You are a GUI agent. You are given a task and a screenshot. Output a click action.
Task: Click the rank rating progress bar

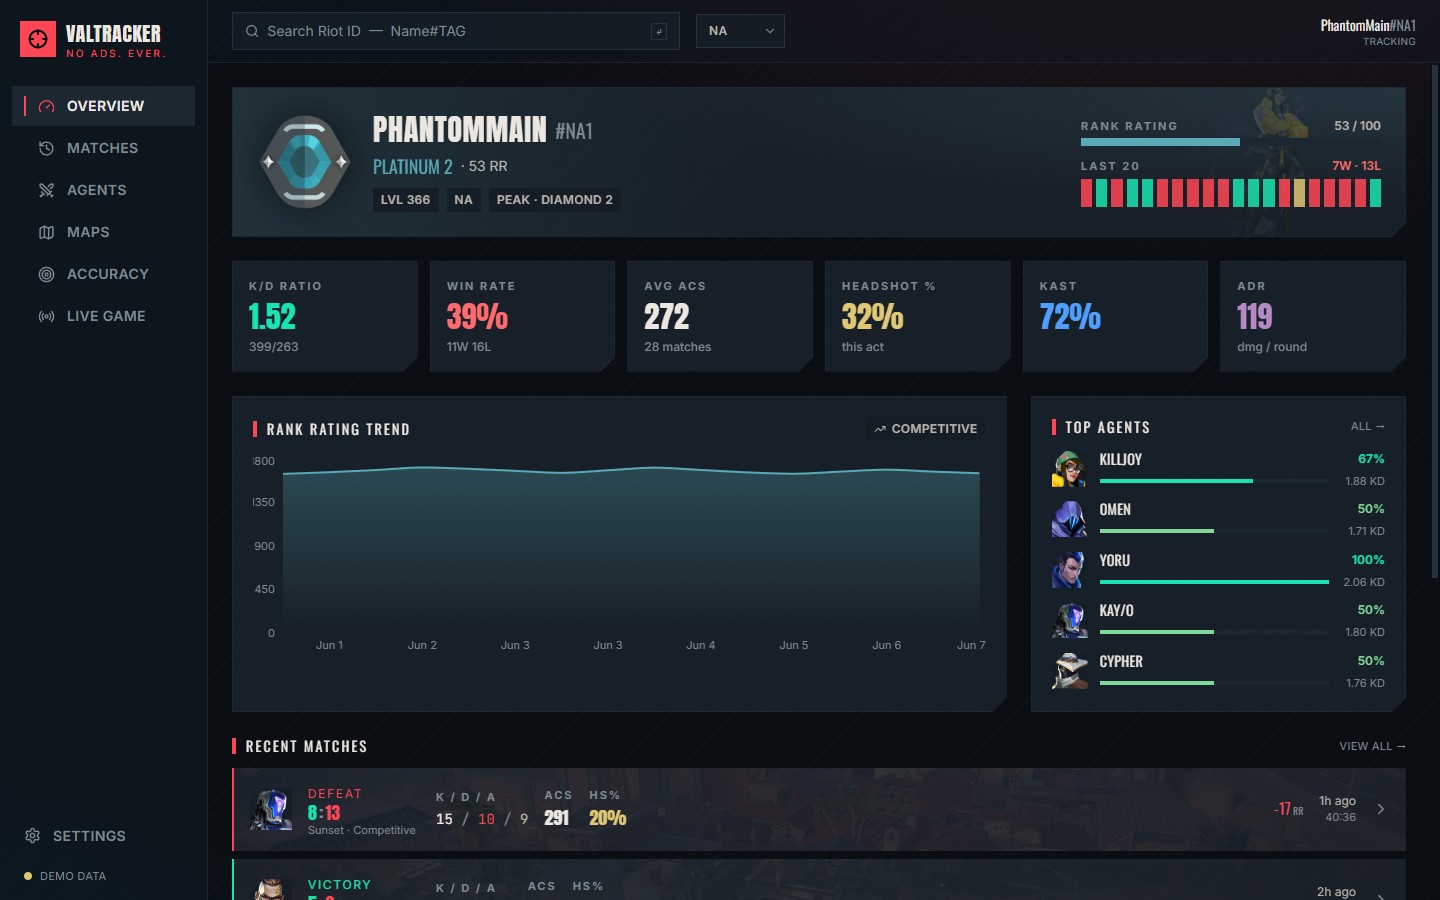point(1231,142)
